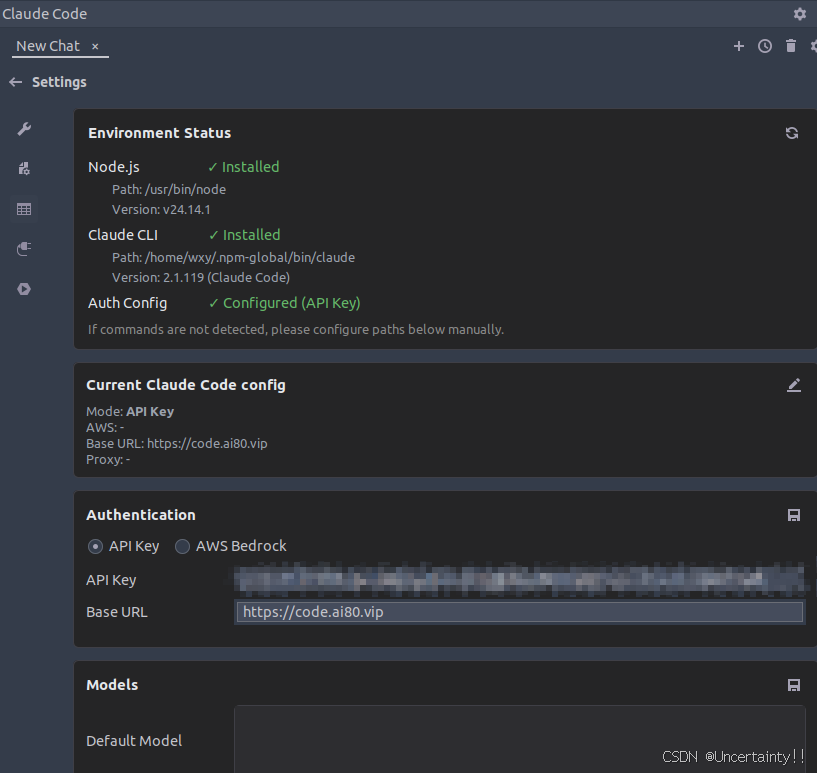Click the Node.js Installed status
This screenshot has width=817, height=773.
click(x=244, y=167)
